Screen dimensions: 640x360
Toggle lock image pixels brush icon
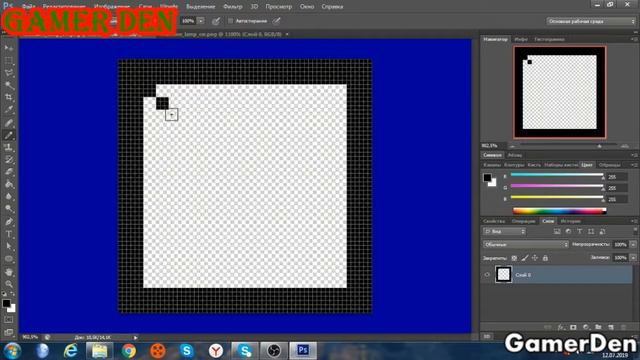(x=525, y=258)
